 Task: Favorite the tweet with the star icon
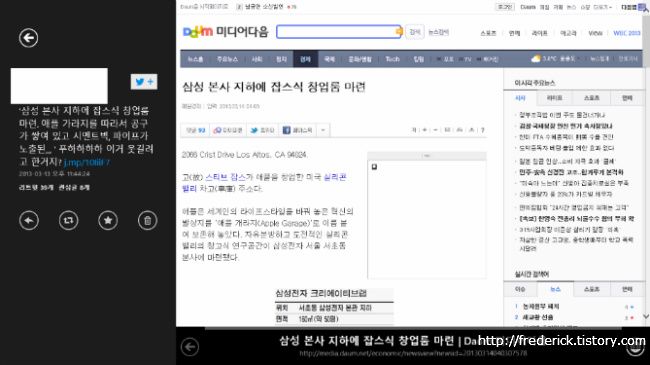(108, 220)
